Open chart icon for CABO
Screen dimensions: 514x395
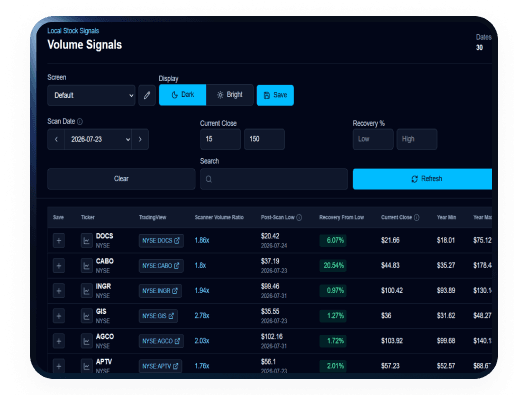[87, 266]
